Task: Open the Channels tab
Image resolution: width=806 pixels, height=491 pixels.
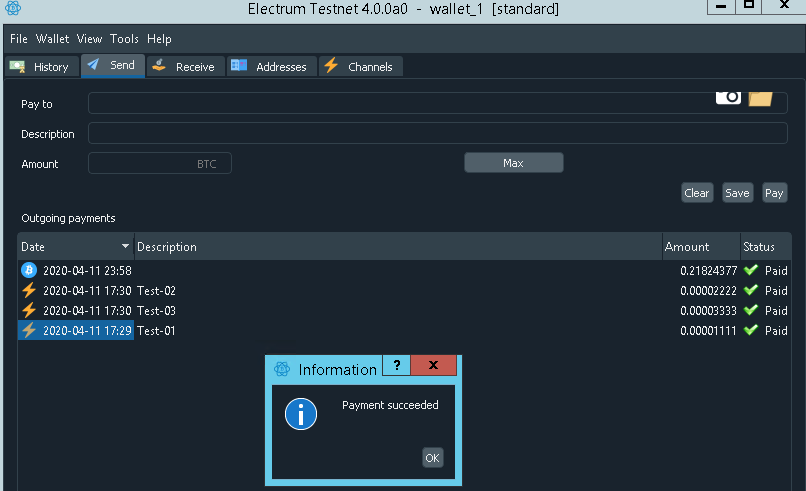Action: [360, 66]
